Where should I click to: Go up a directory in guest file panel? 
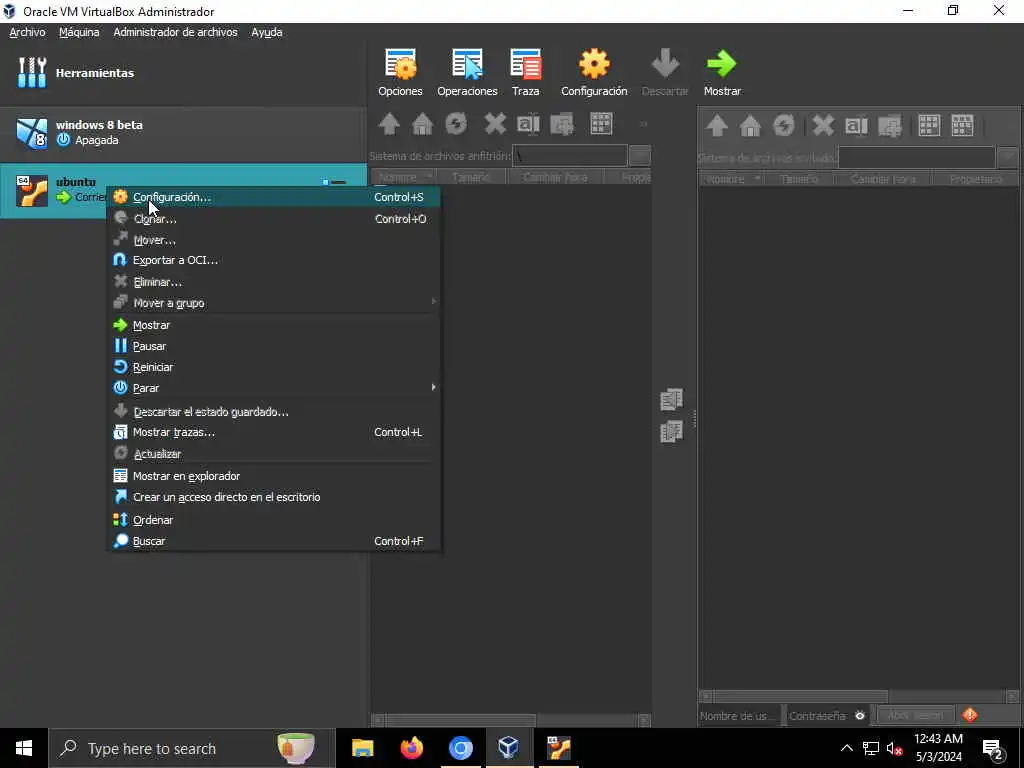coord(717,125)
